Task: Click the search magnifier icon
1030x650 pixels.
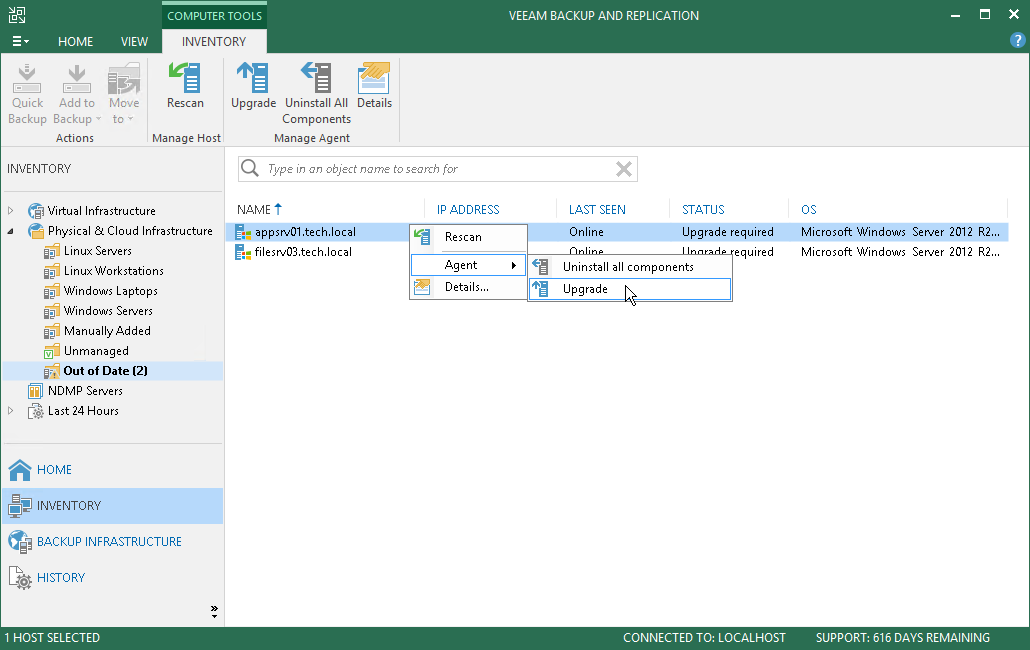Action: (x=250, y=169)
